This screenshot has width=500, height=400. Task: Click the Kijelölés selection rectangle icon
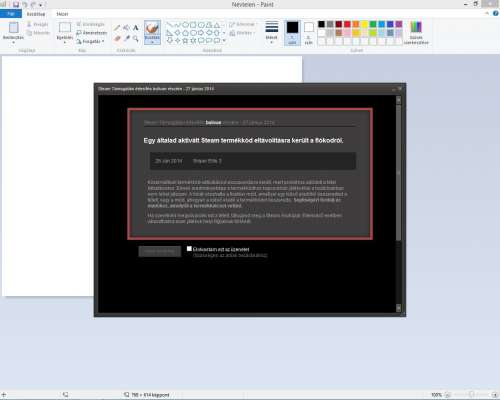[x=65, y=27]
